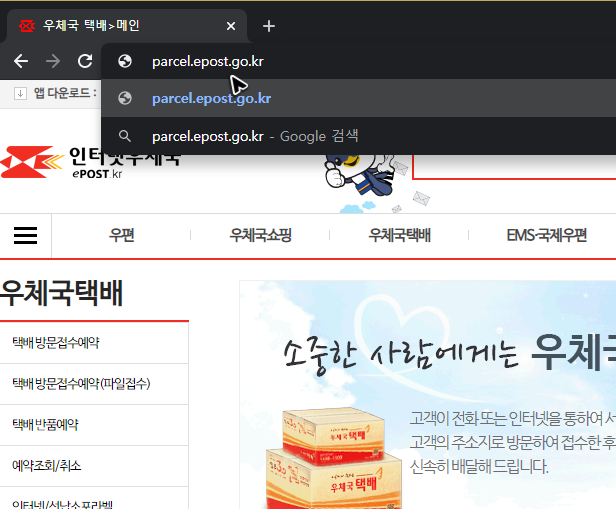Click the 앱 다운로드 text link
Image resolution: width=616 pixels, height=509 pixels.
coord(65,93)
